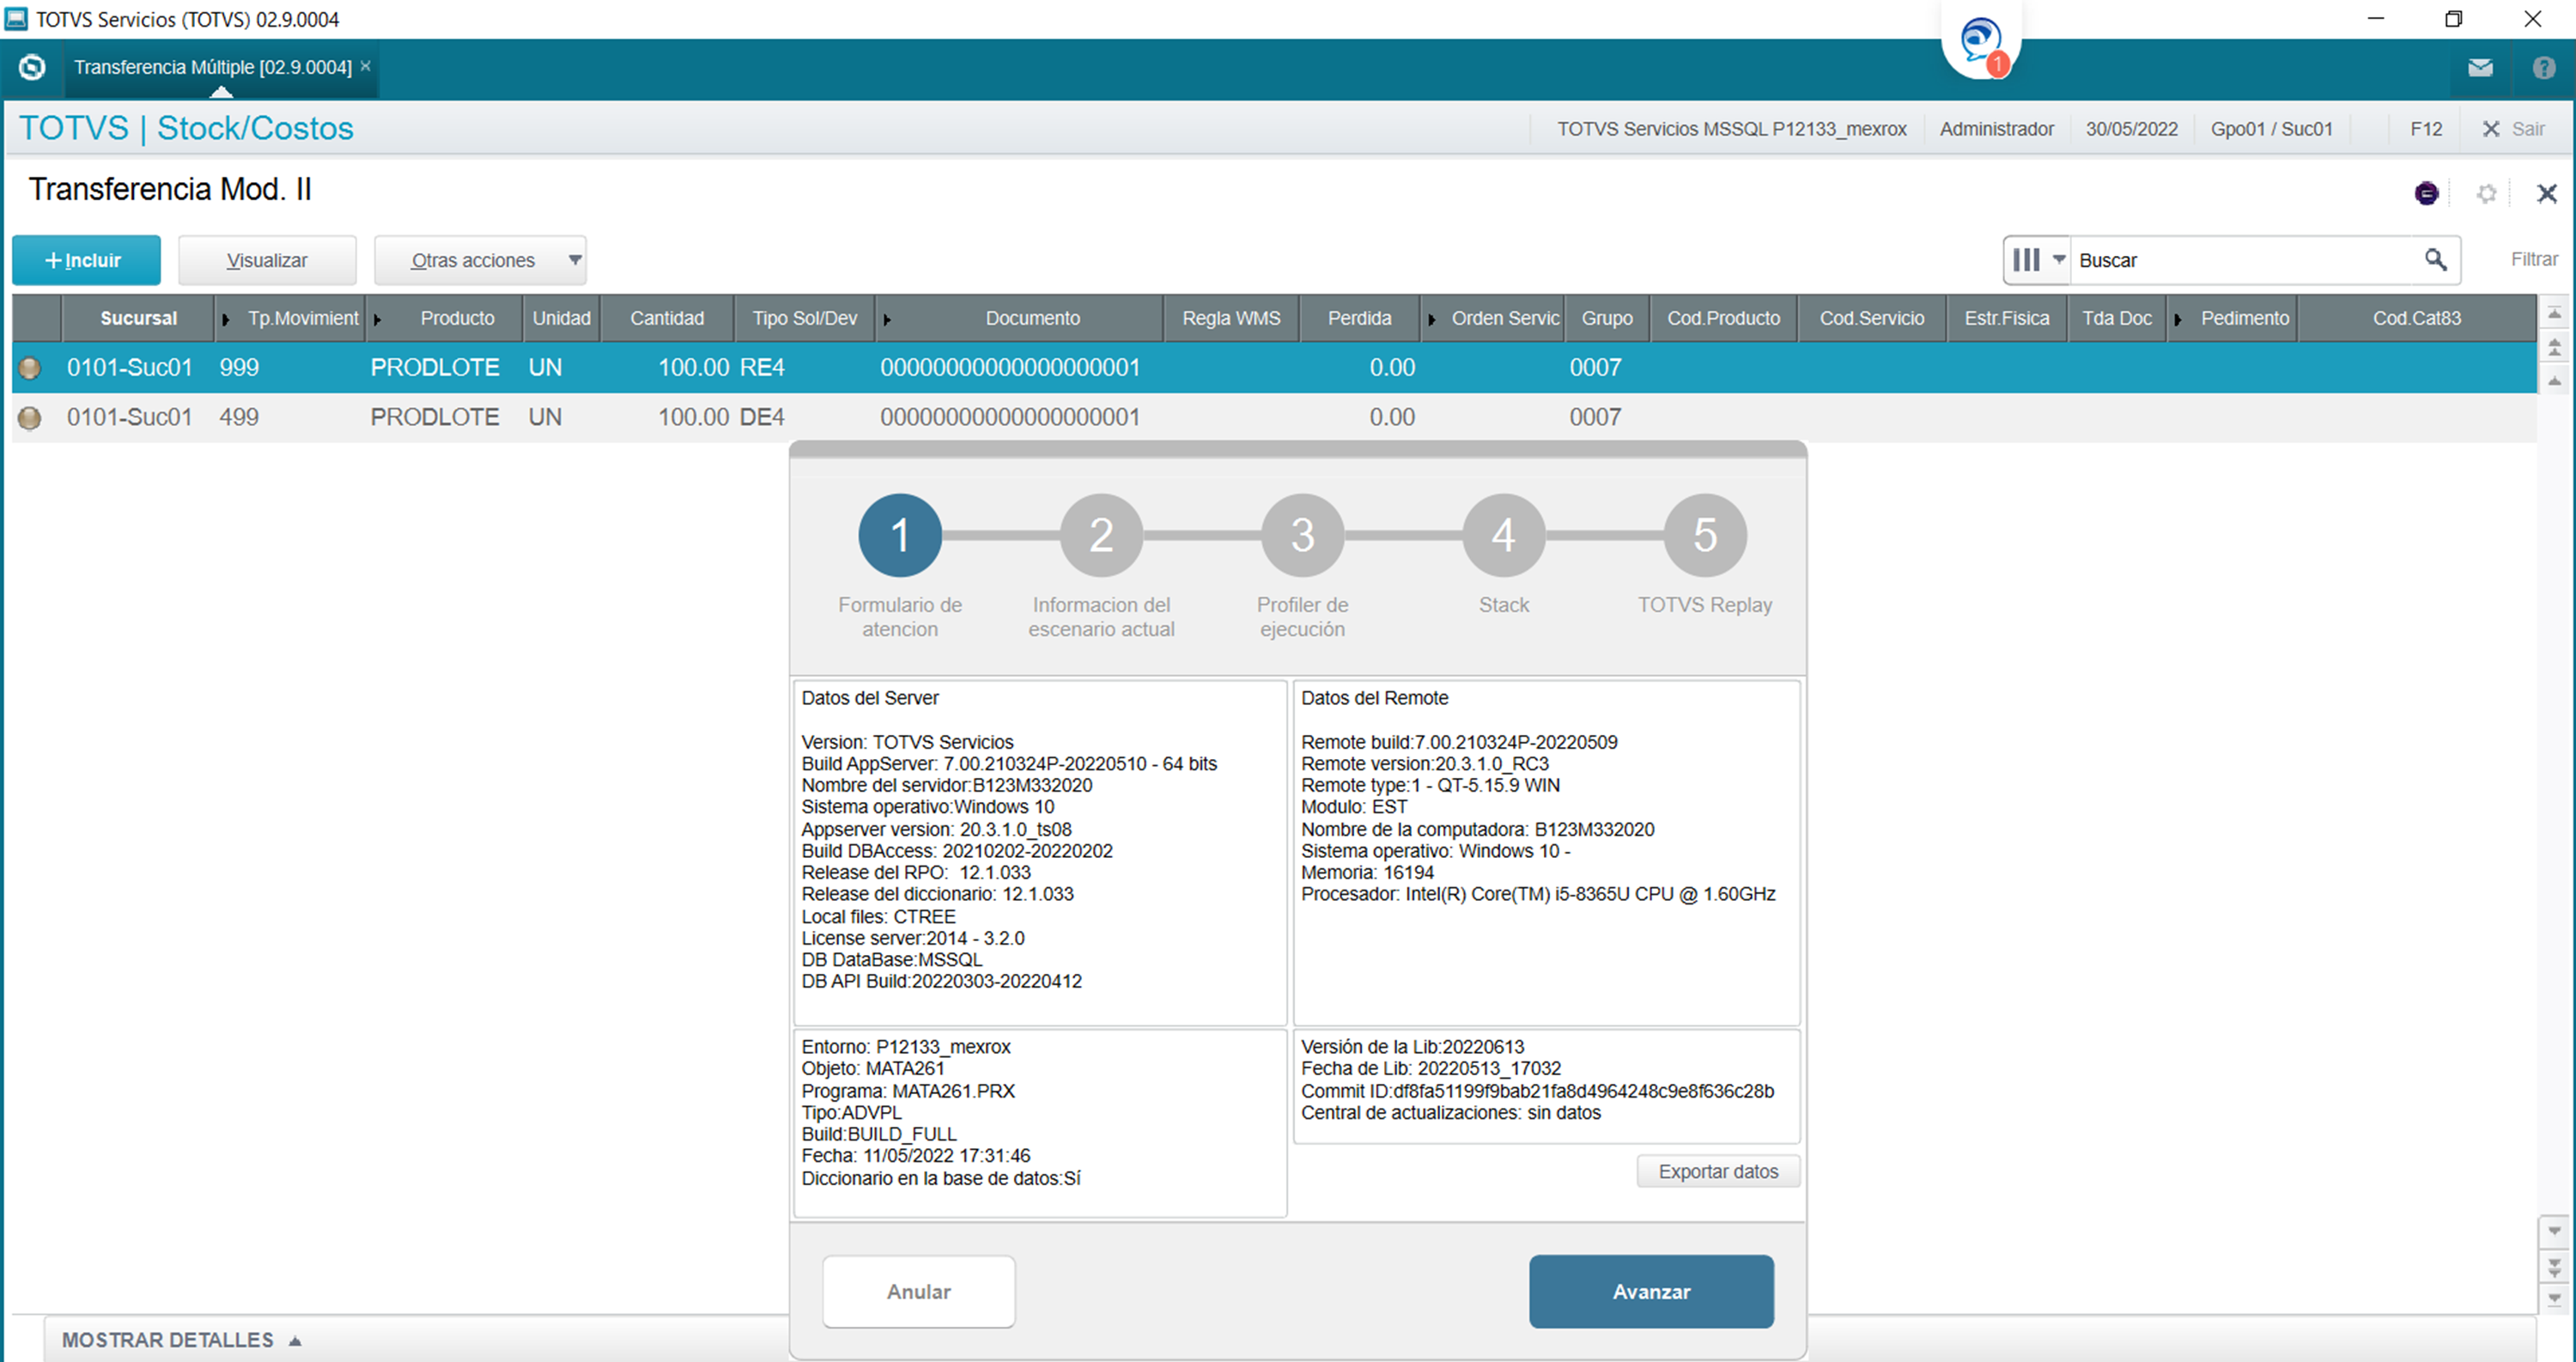Click the Cod.Cat83 column header

2416,319
